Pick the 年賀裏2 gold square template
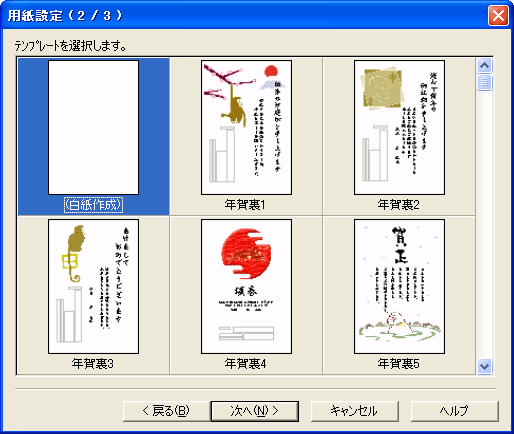Viewport: 514px width, 434px height. pos(399,127)
